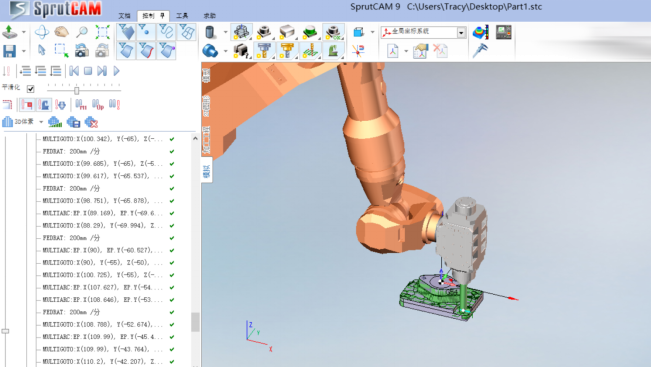Click the colored camera save-view icon

(82, 51)
